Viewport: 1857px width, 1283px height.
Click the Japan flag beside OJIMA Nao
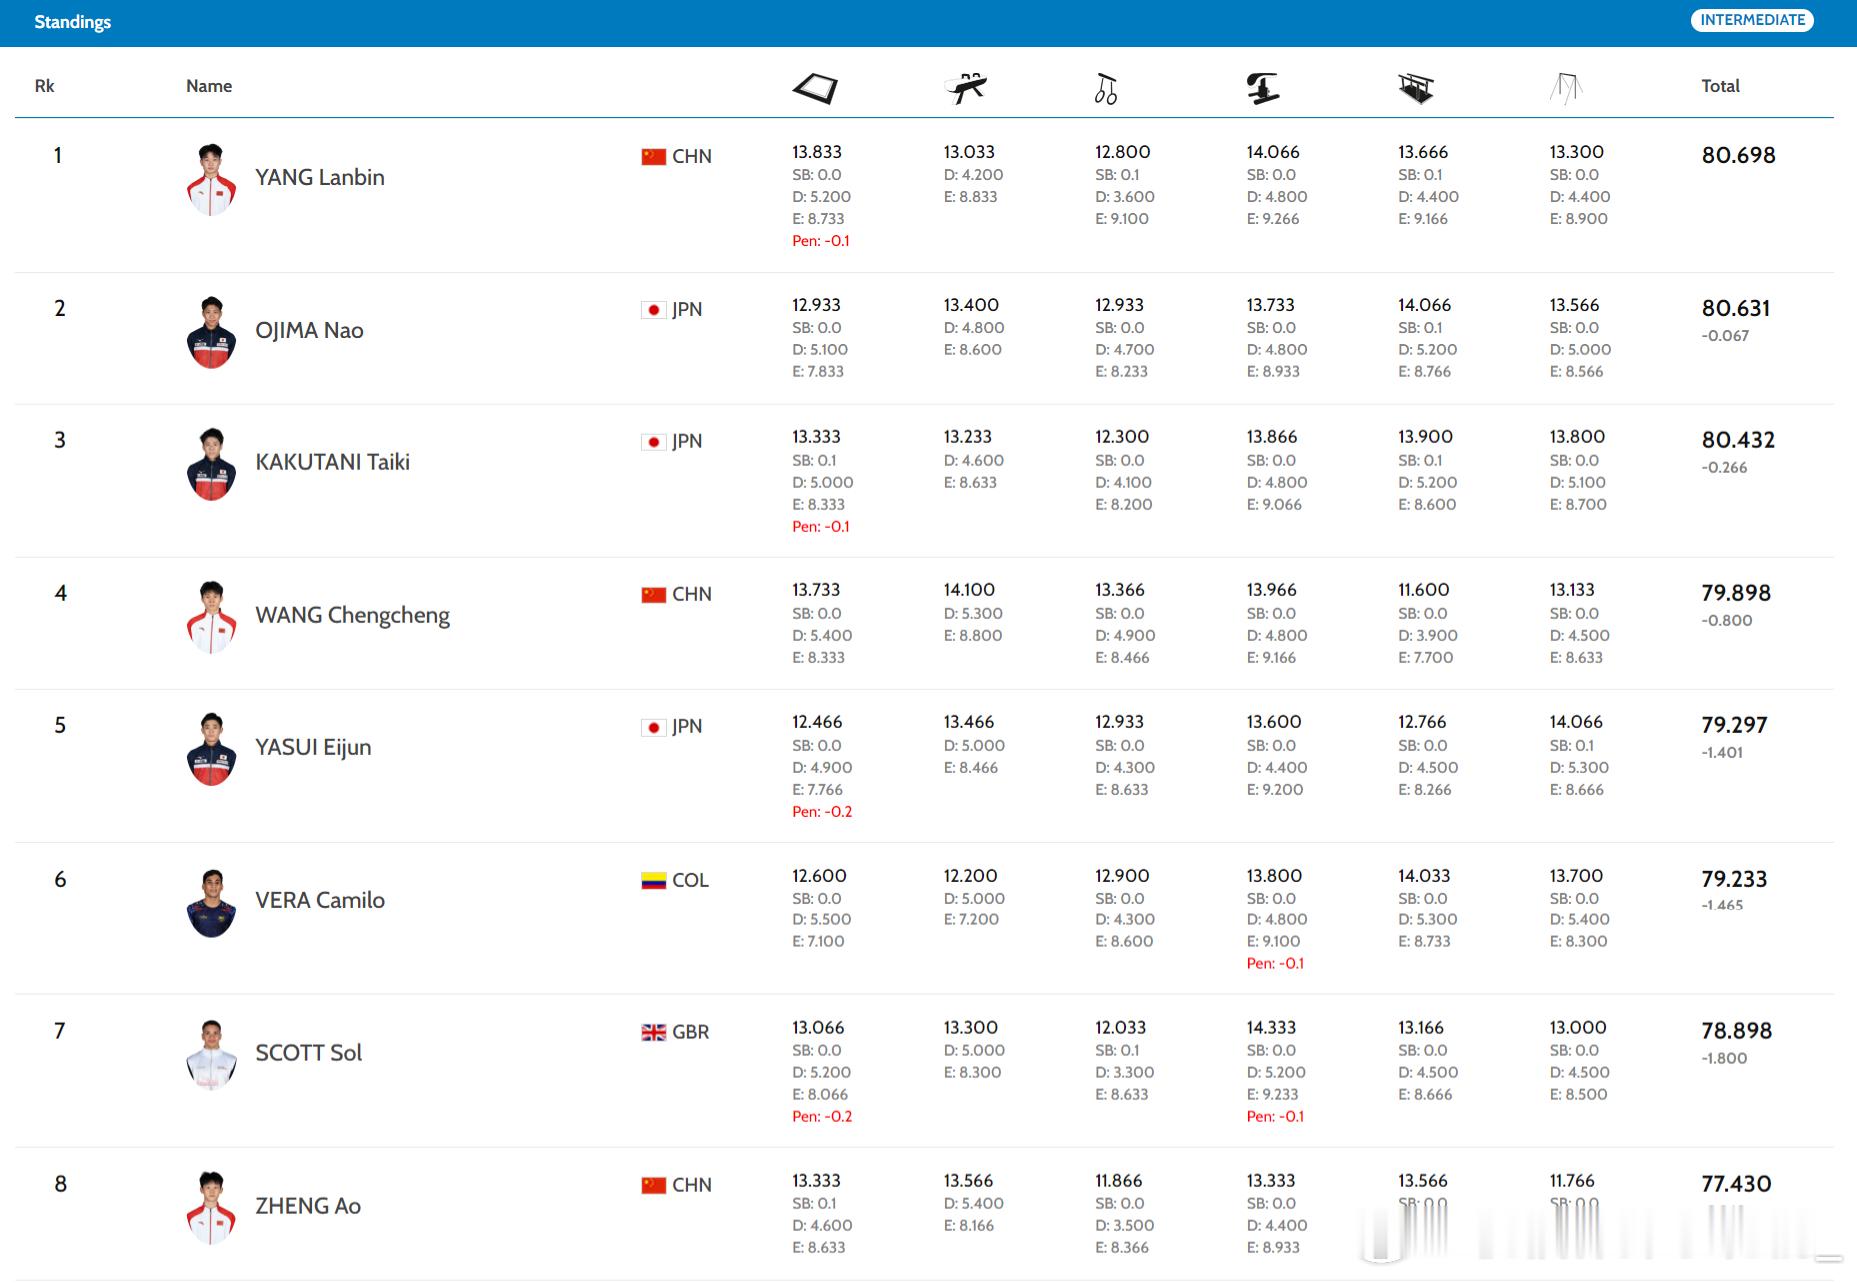tap(654, 310)
